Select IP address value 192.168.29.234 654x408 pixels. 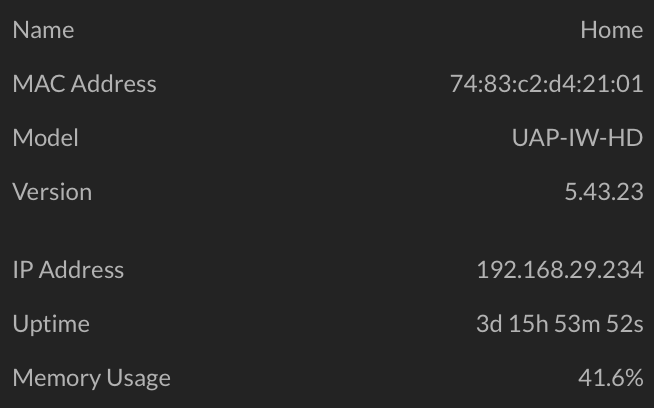(560, 269)
